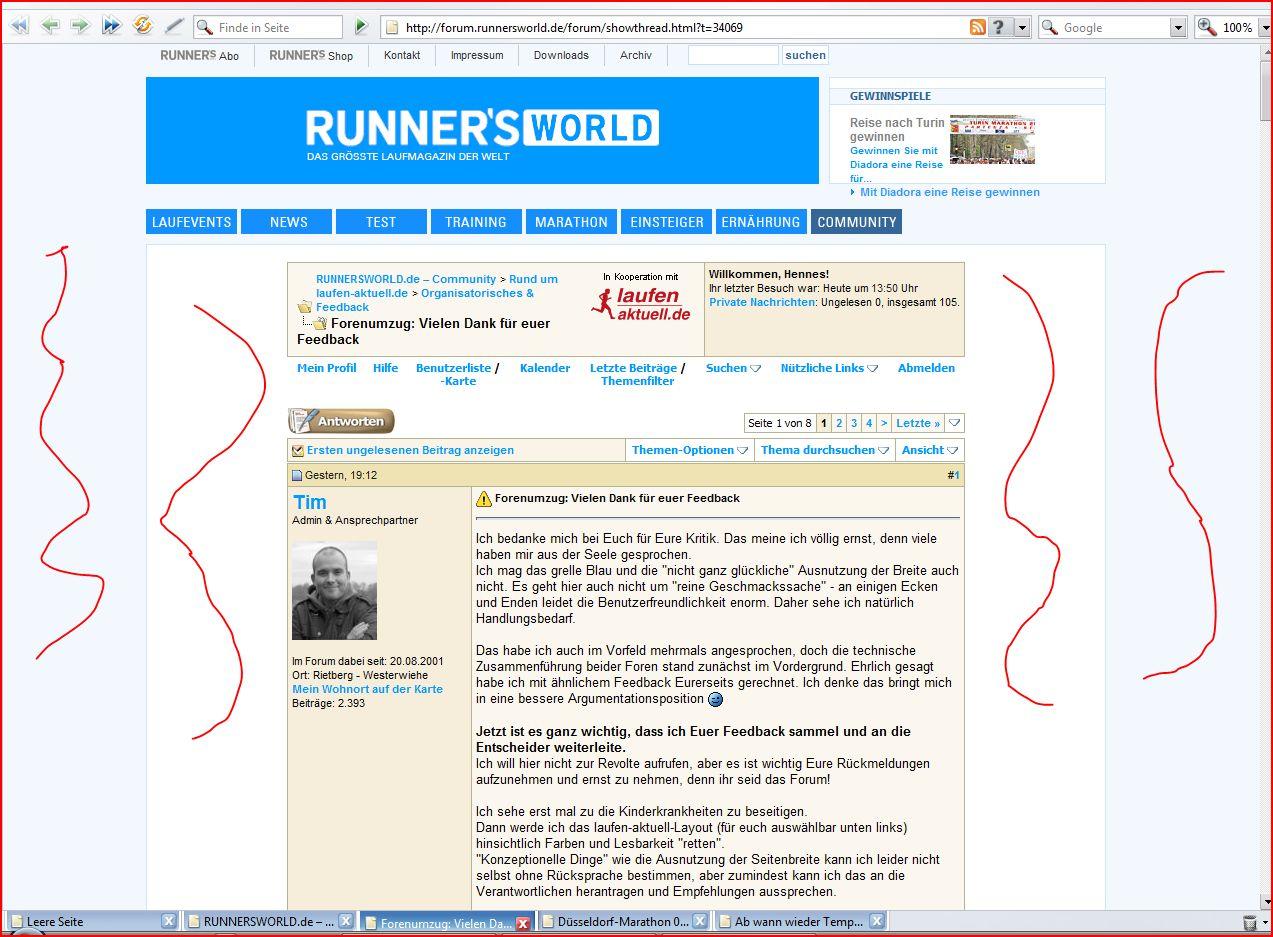
Task: Open the TRAINING navigation tab
Action: coord(476,222)
